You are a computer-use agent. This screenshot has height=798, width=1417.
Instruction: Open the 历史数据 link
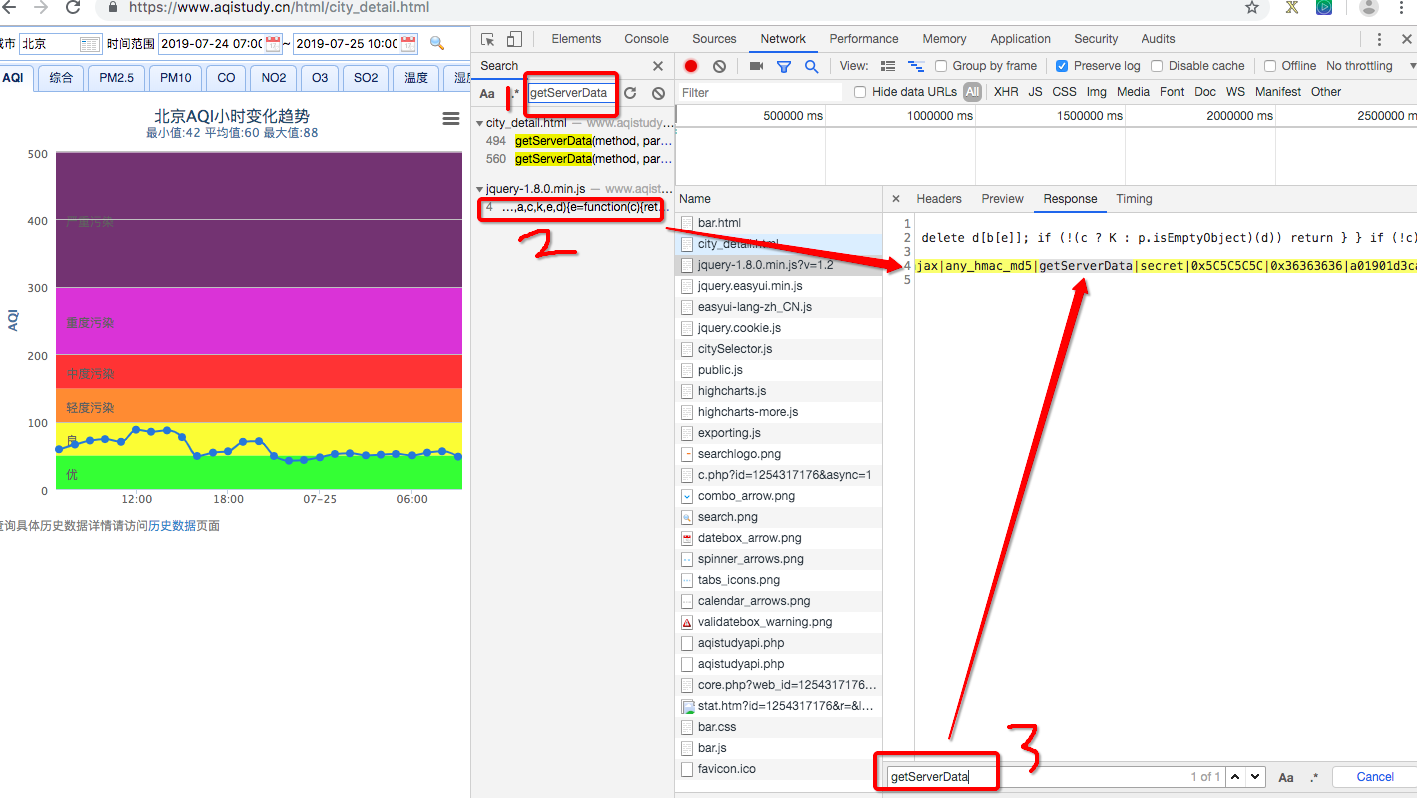pyautogui.click(x=172, y=526)
